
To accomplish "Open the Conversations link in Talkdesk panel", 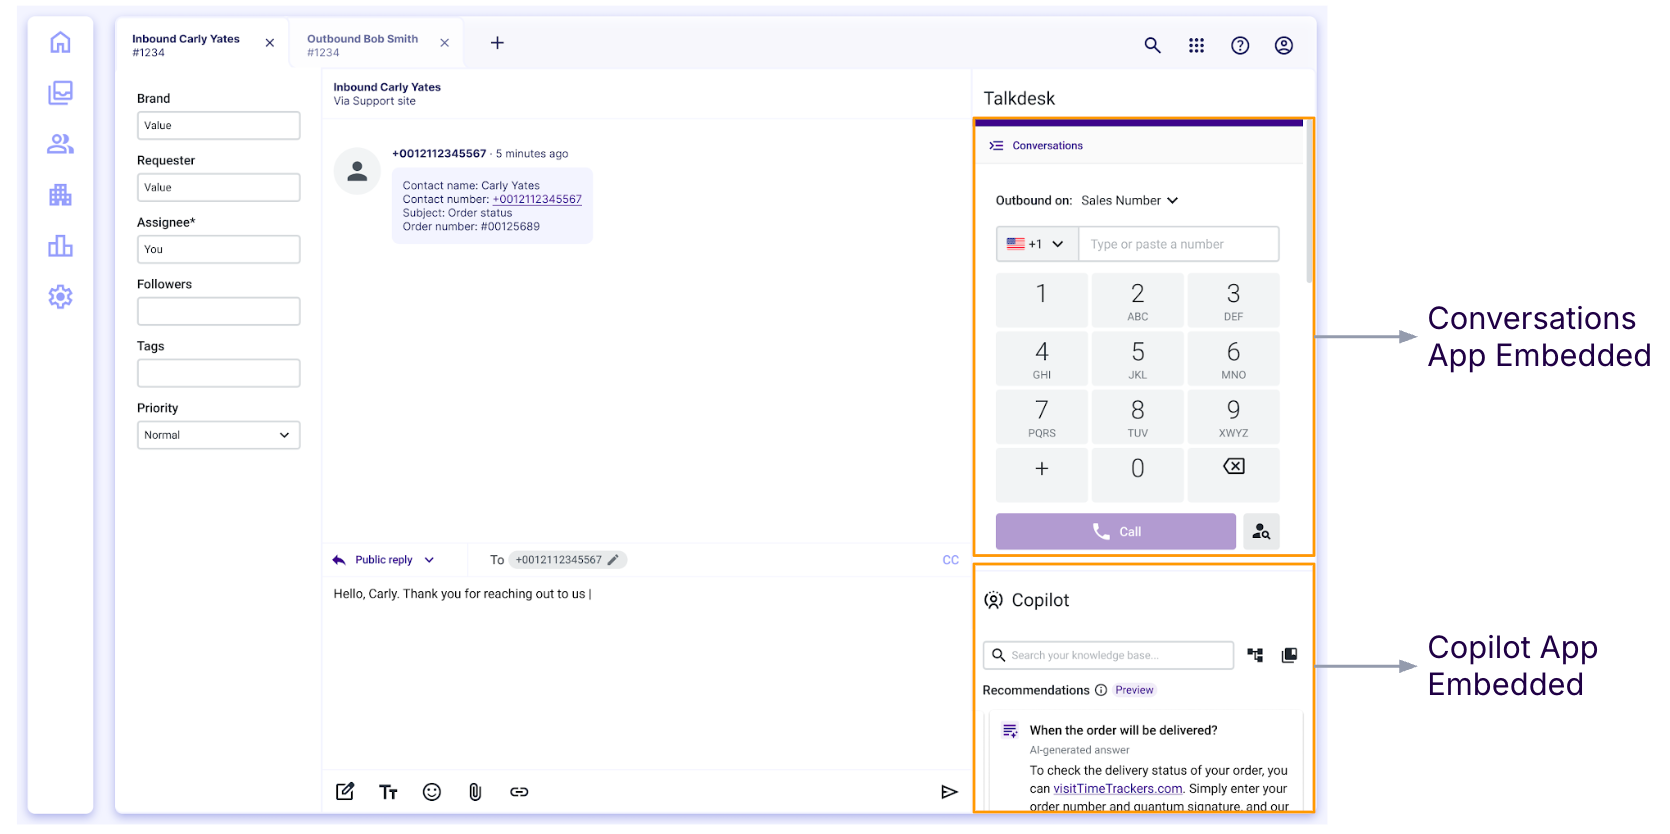I will coord(1047,146).
